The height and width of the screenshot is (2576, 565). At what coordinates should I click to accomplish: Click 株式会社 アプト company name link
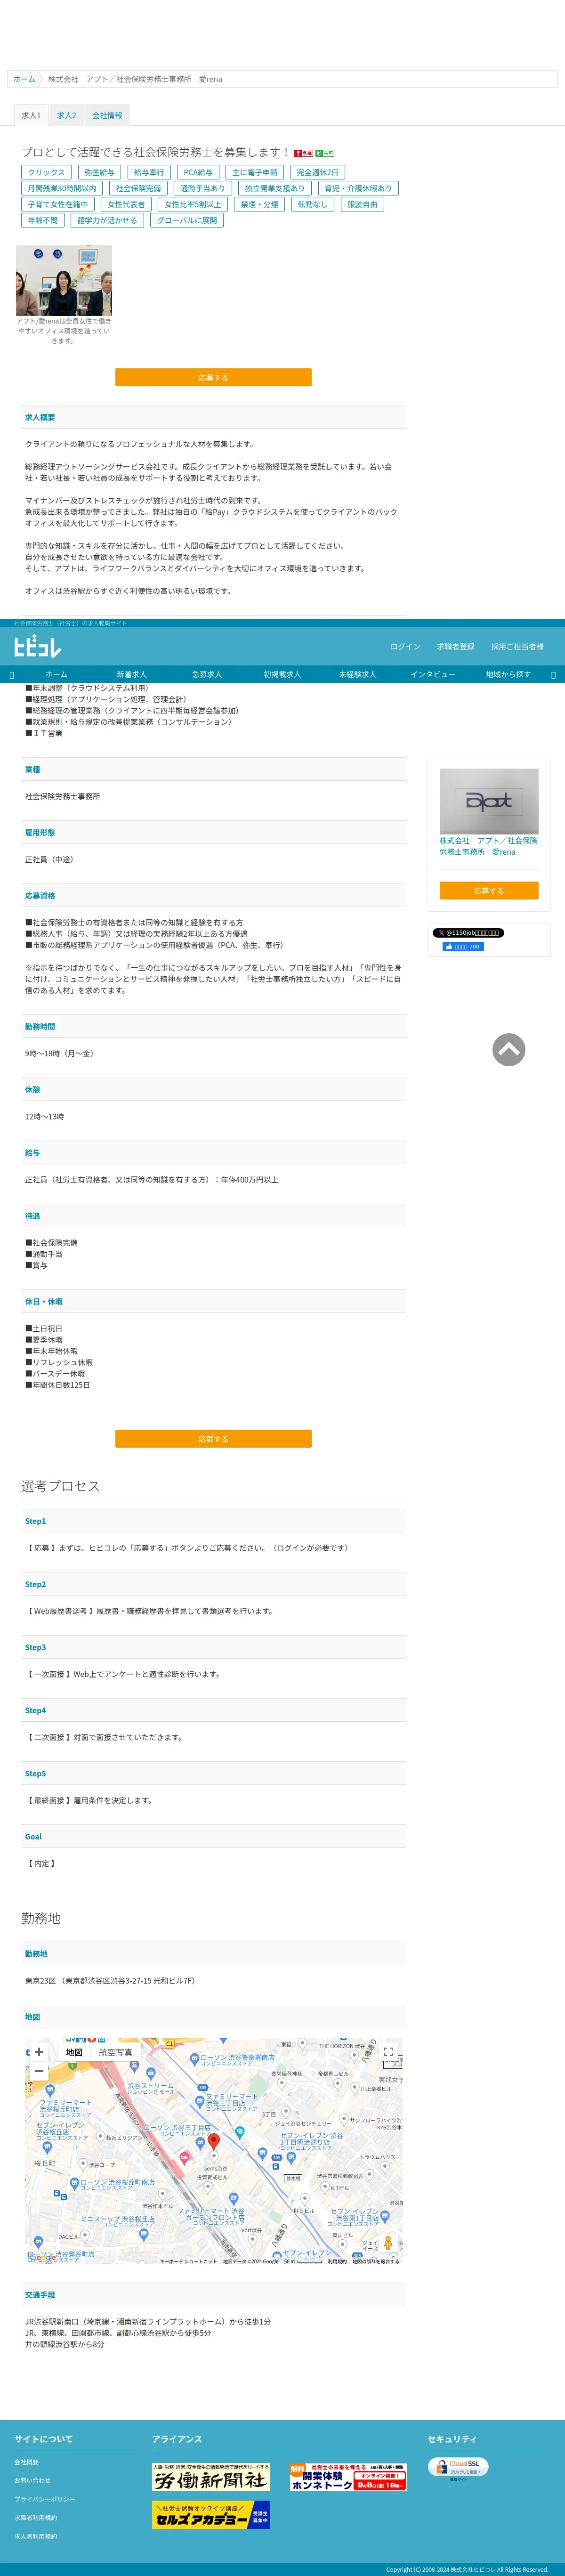488,846
